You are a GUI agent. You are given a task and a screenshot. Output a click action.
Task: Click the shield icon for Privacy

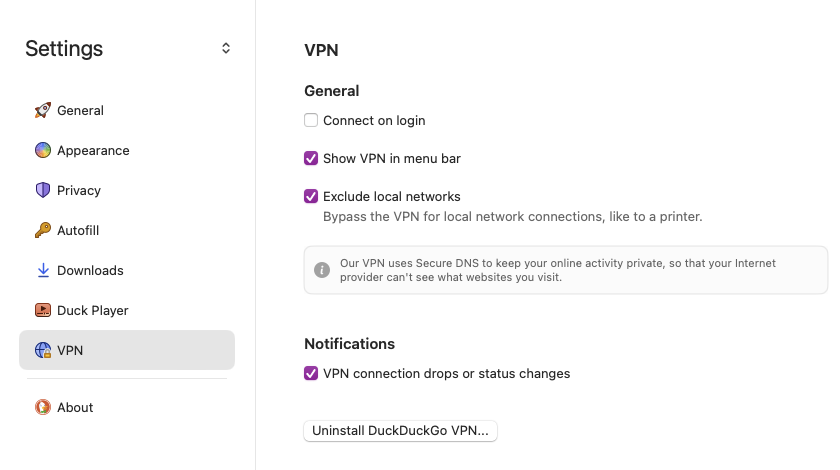pos(43,190)
